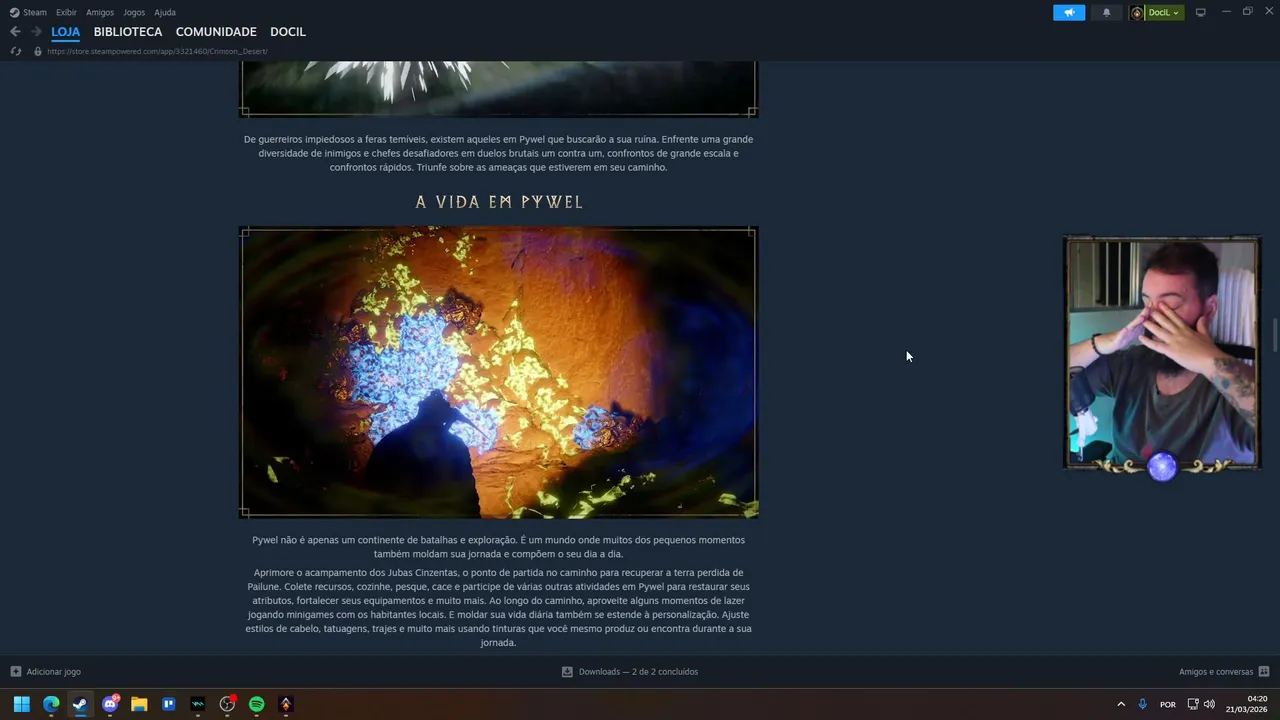Open the Amigos menu
The image size is (1280, 720).
tap(100, 12)
